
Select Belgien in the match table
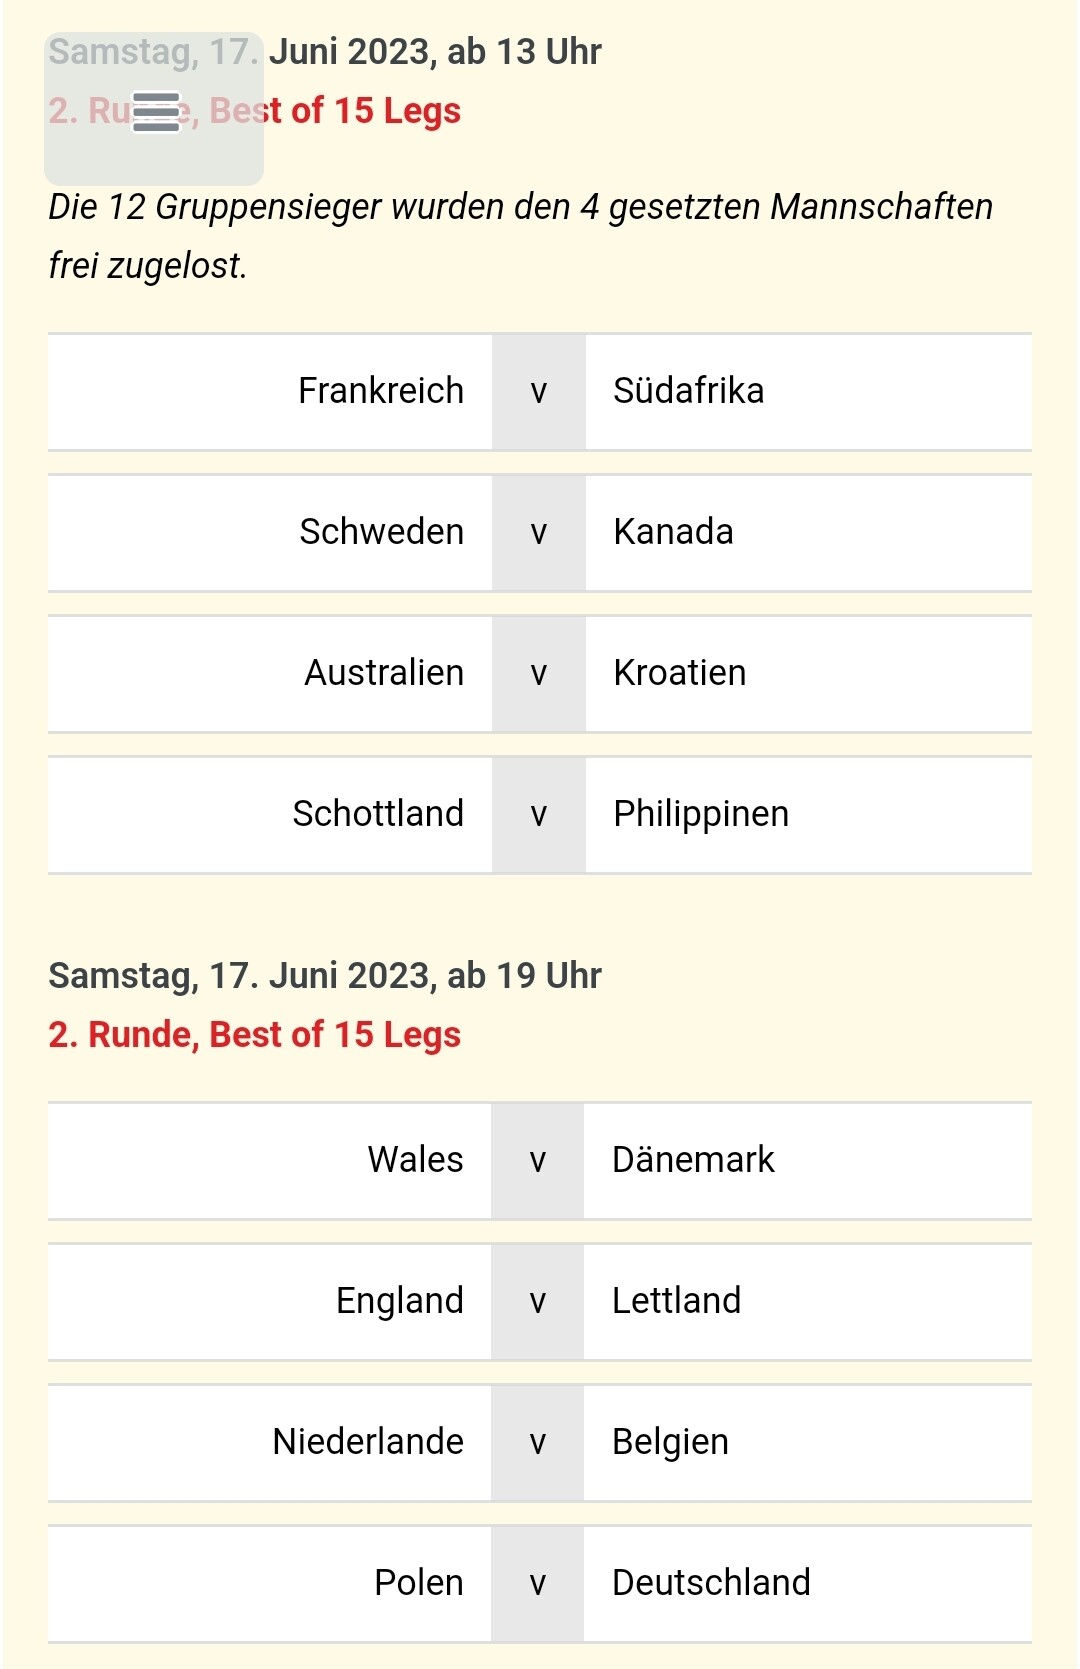(670, 1442)
